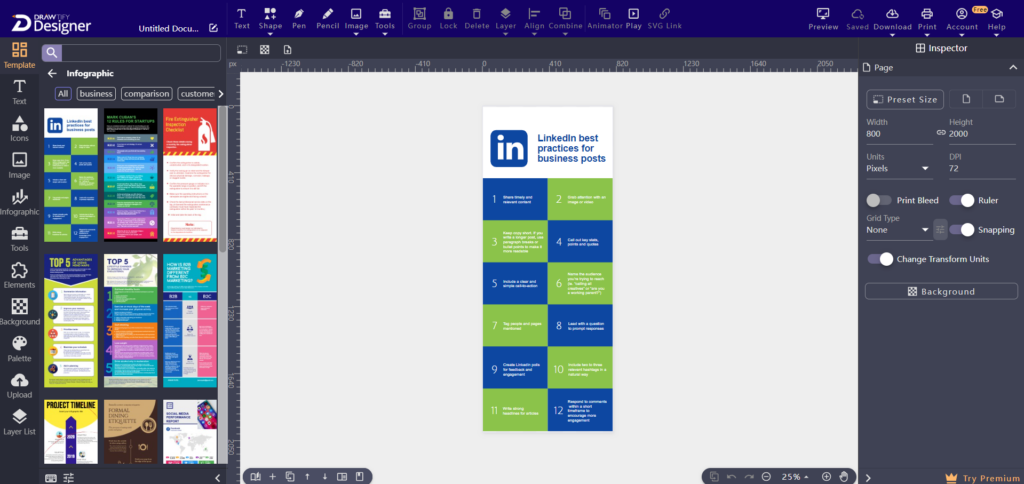
Task: Choose the Project Timeline template thumbnail
Action: pyautogui.click(x=71, y=432)
